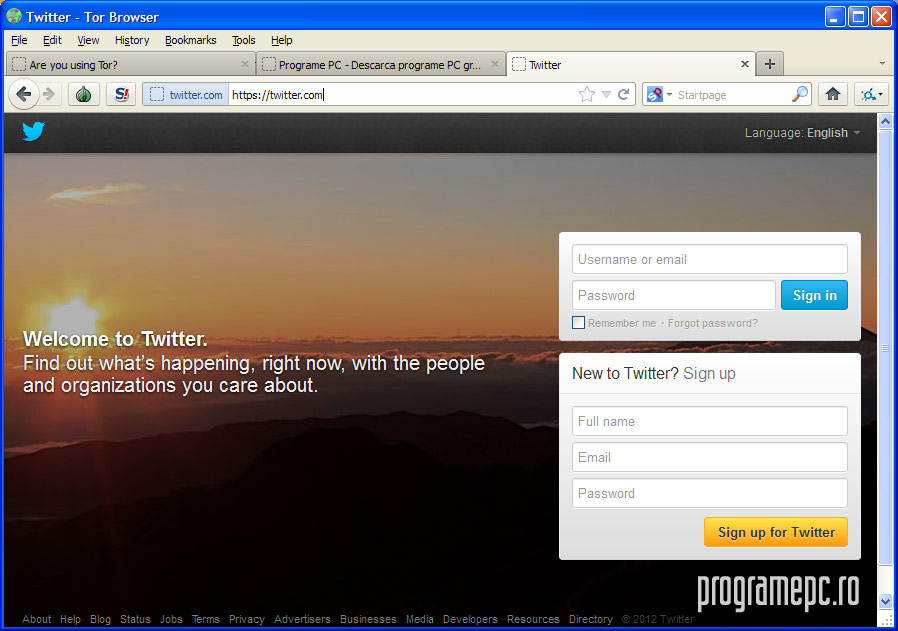Image resolution: width=898 pixels, height=631 pixels.
Task: Close the 'Programe PC' tab
Action: pyautogui.click(x=495, y=64)
